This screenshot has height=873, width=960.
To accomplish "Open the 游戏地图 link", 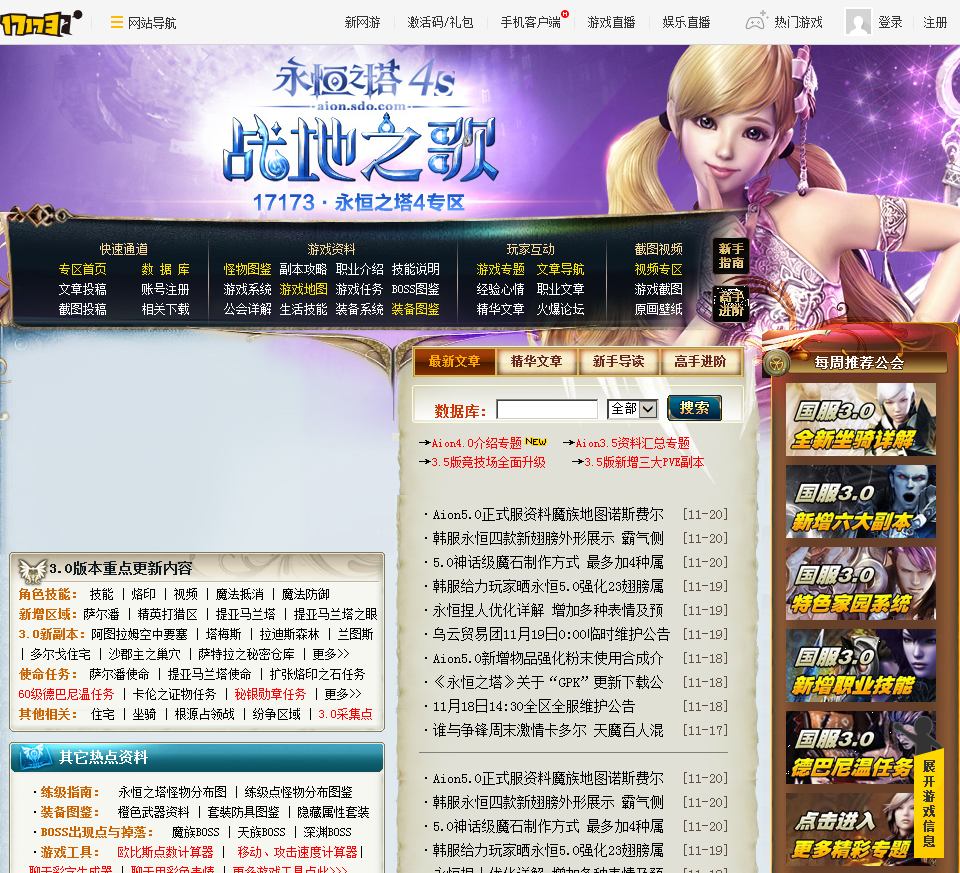I will coord(303,289).
